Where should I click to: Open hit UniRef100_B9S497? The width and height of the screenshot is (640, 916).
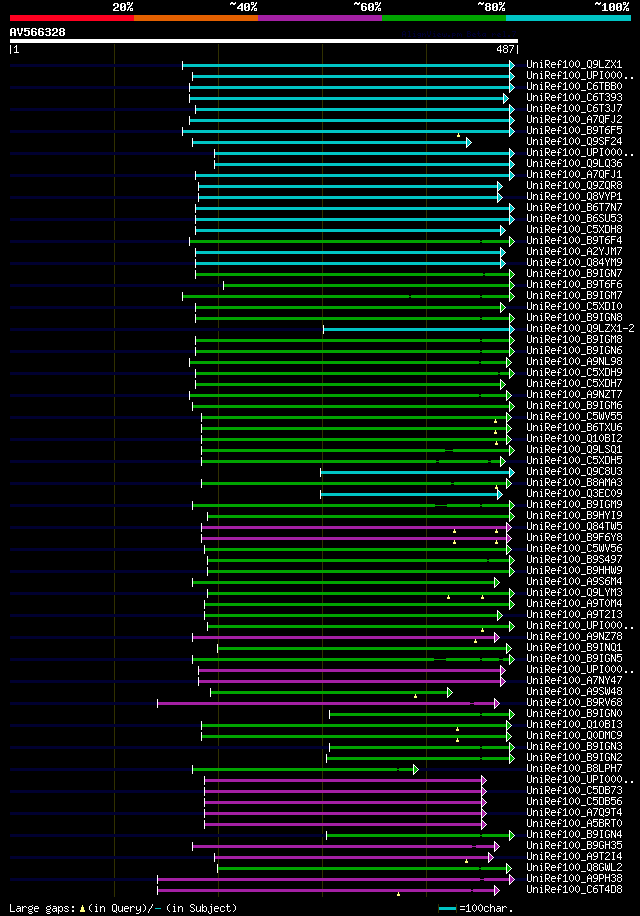point(574,560)
